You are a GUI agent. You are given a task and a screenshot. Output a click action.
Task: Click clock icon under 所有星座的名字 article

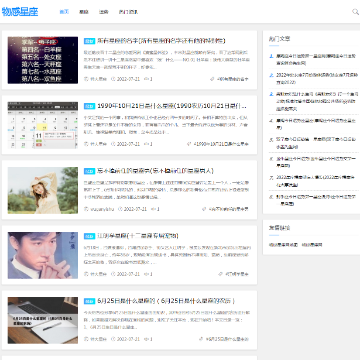click(x=113, y=79)
